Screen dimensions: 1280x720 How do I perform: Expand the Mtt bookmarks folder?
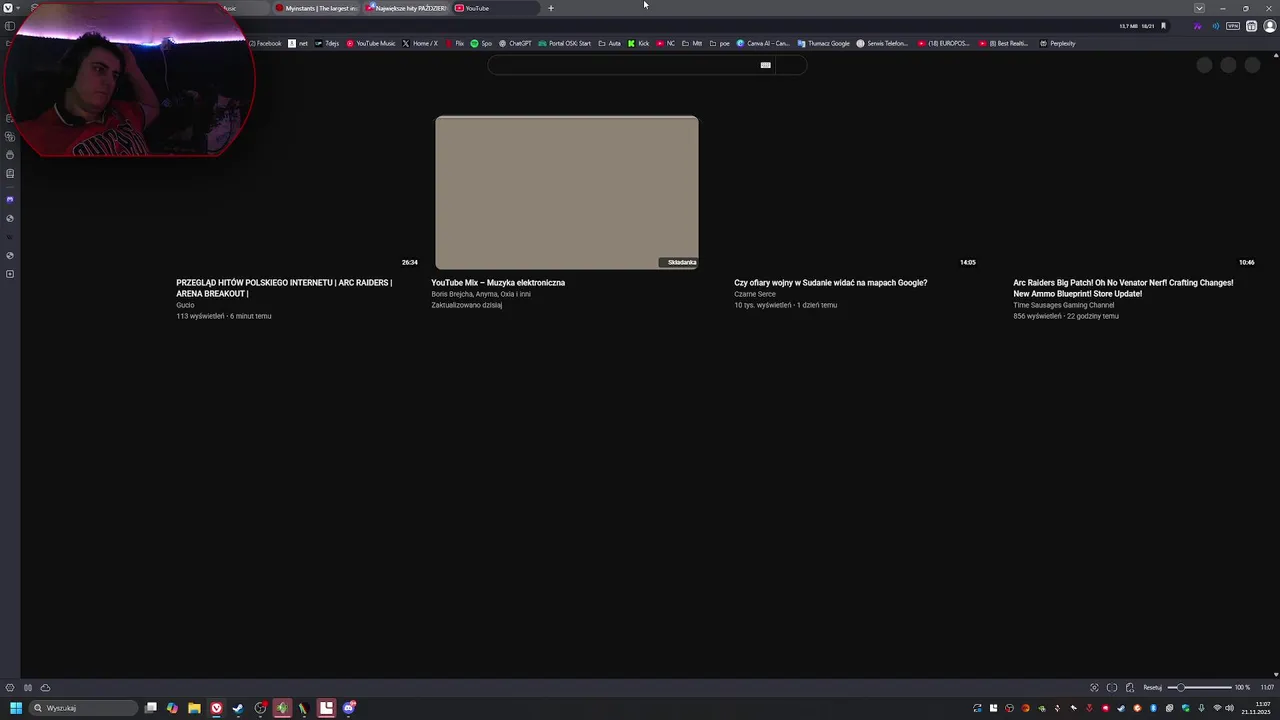[692, 43]
